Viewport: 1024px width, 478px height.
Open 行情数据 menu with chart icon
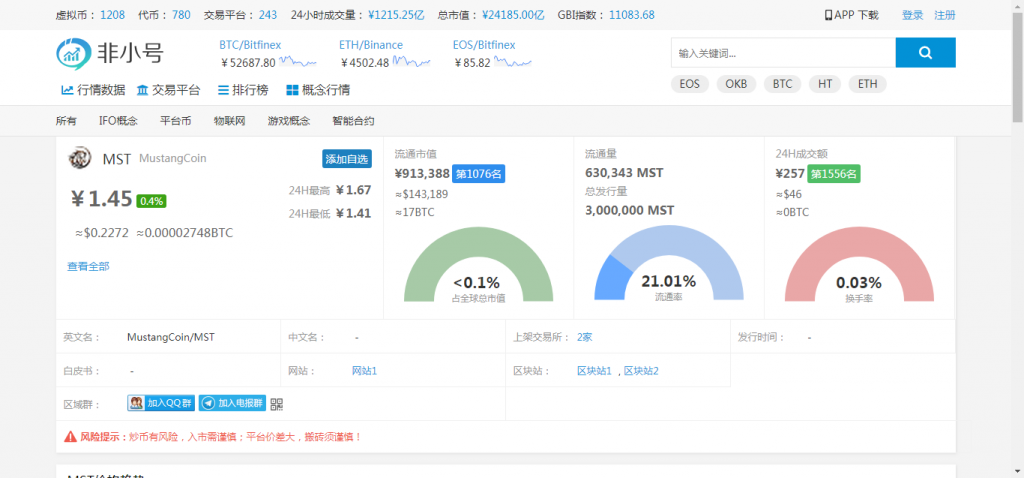[93, 90]
